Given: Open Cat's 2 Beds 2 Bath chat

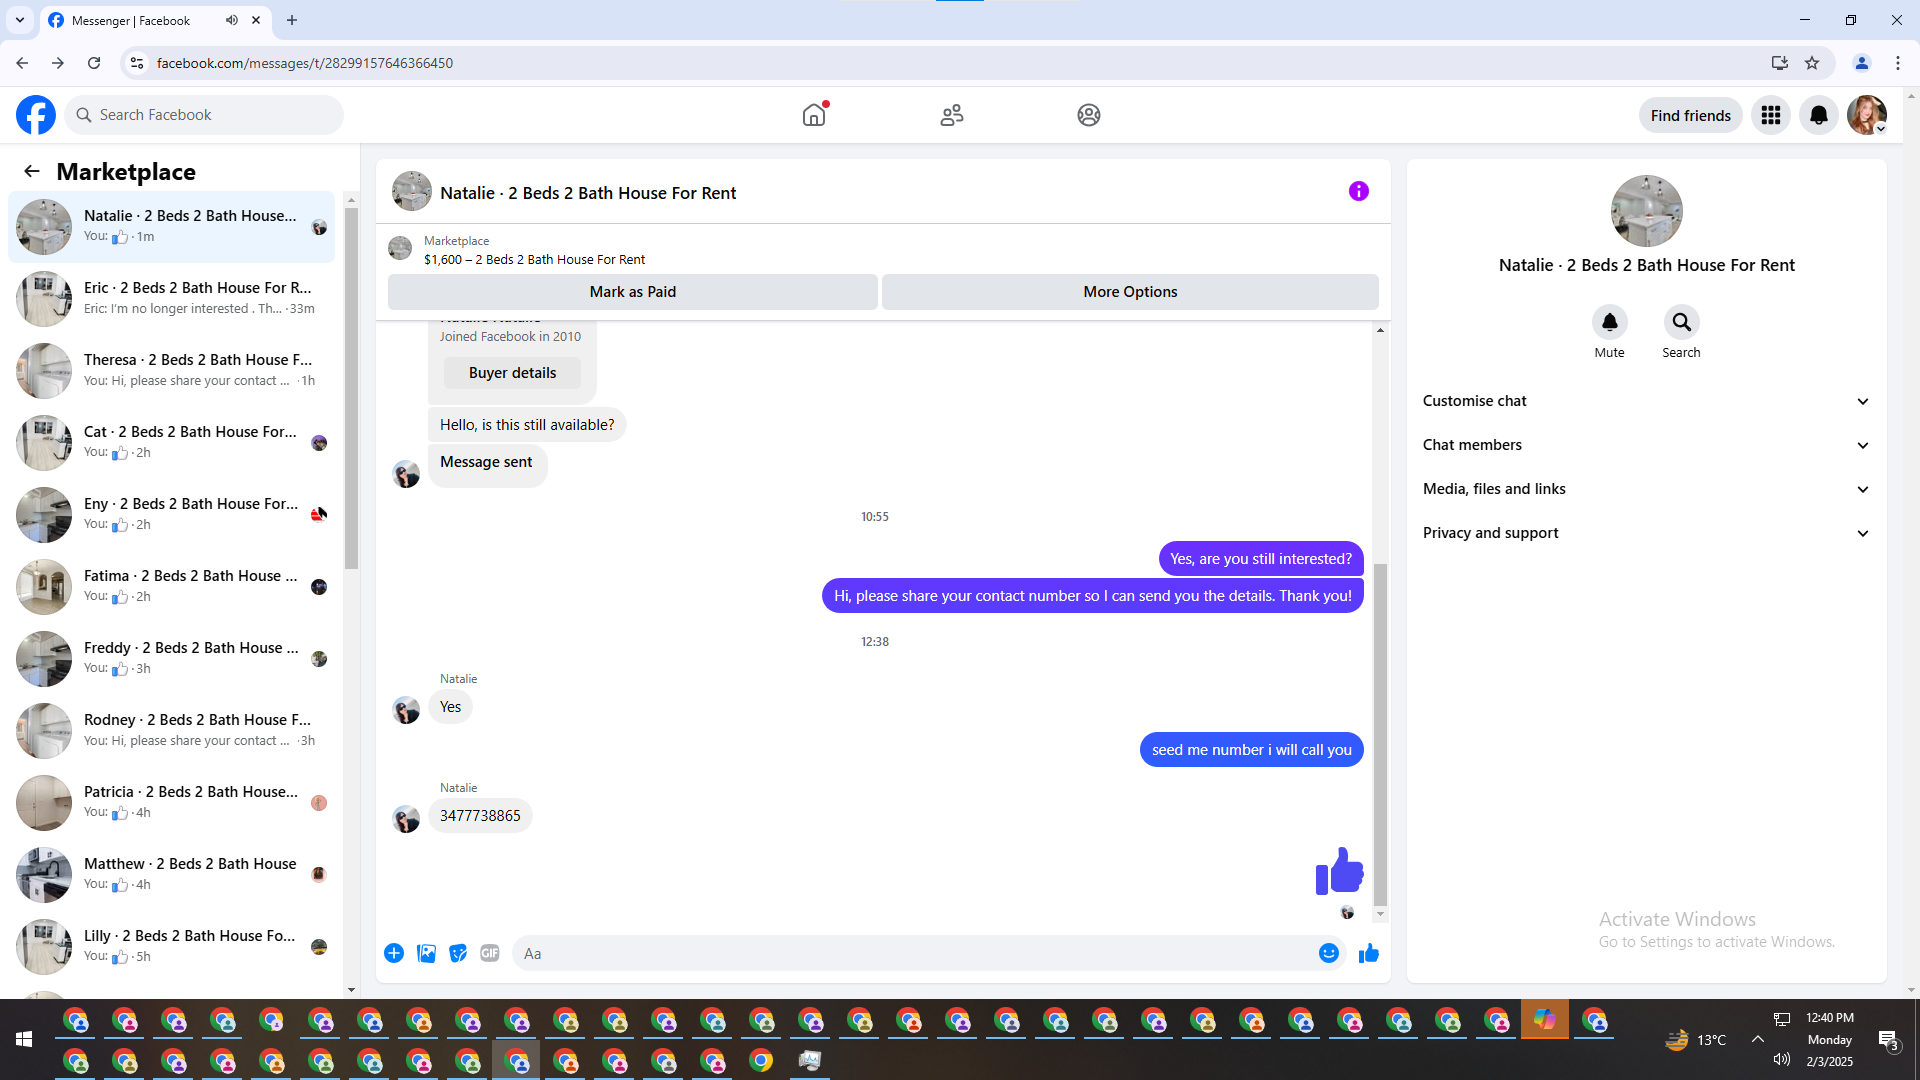Looking at the screenshot, I should (x=172, y=442).
